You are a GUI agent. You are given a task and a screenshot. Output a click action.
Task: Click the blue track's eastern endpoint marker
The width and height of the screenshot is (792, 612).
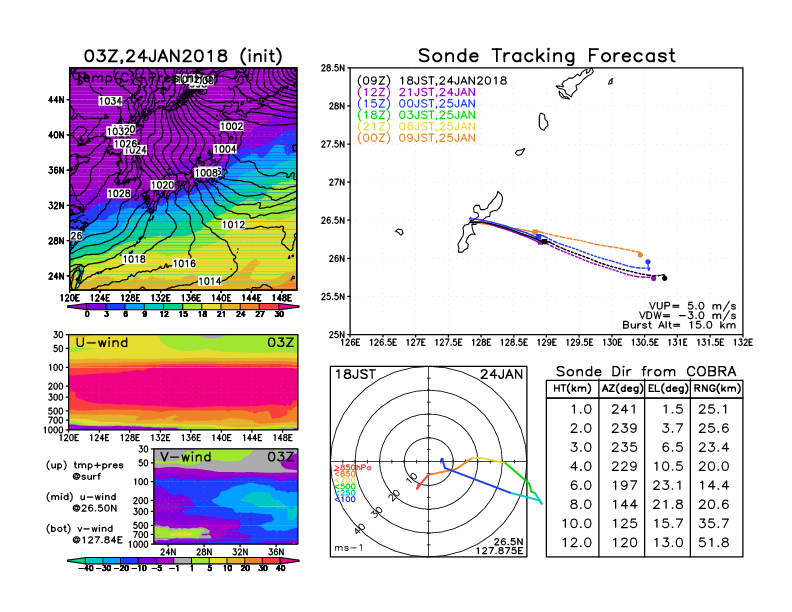pos(648,262)
